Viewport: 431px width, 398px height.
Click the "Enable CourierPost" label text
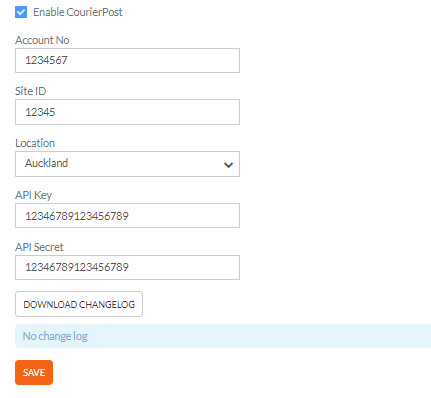78,12
